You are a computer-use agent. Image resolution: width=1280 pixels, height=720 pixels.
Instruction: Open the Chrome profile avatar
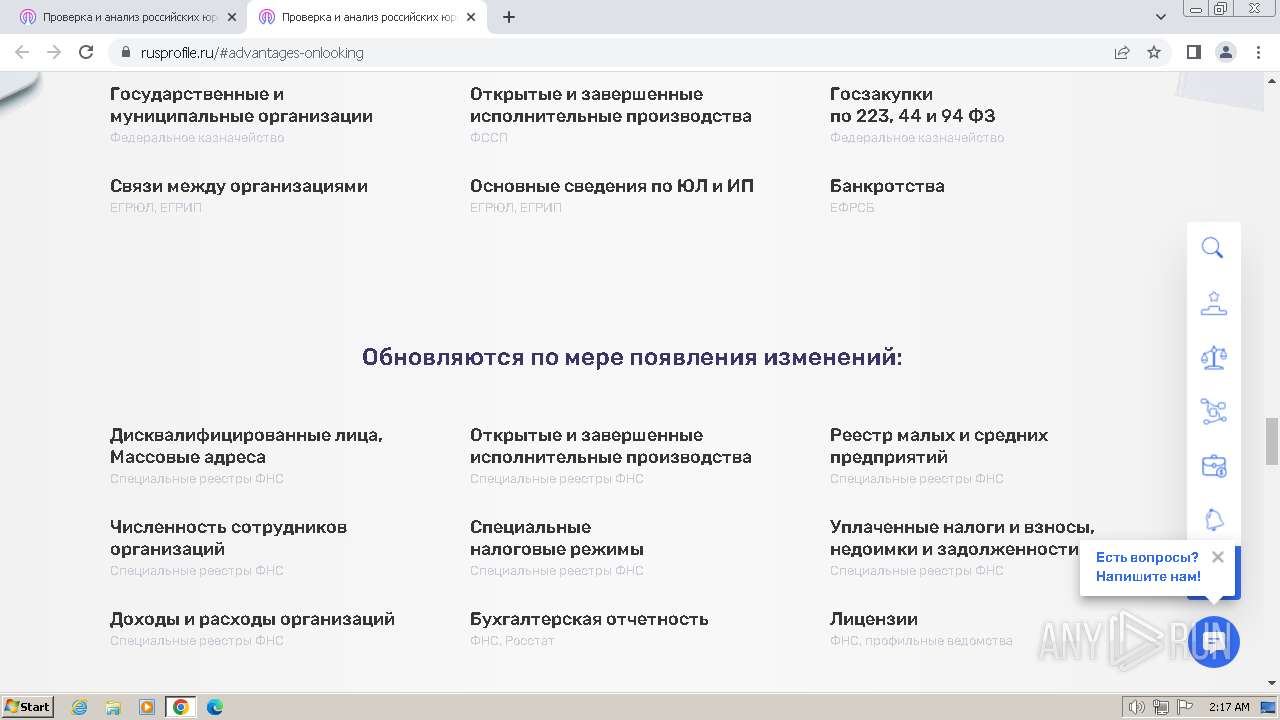coord(1226,52)
